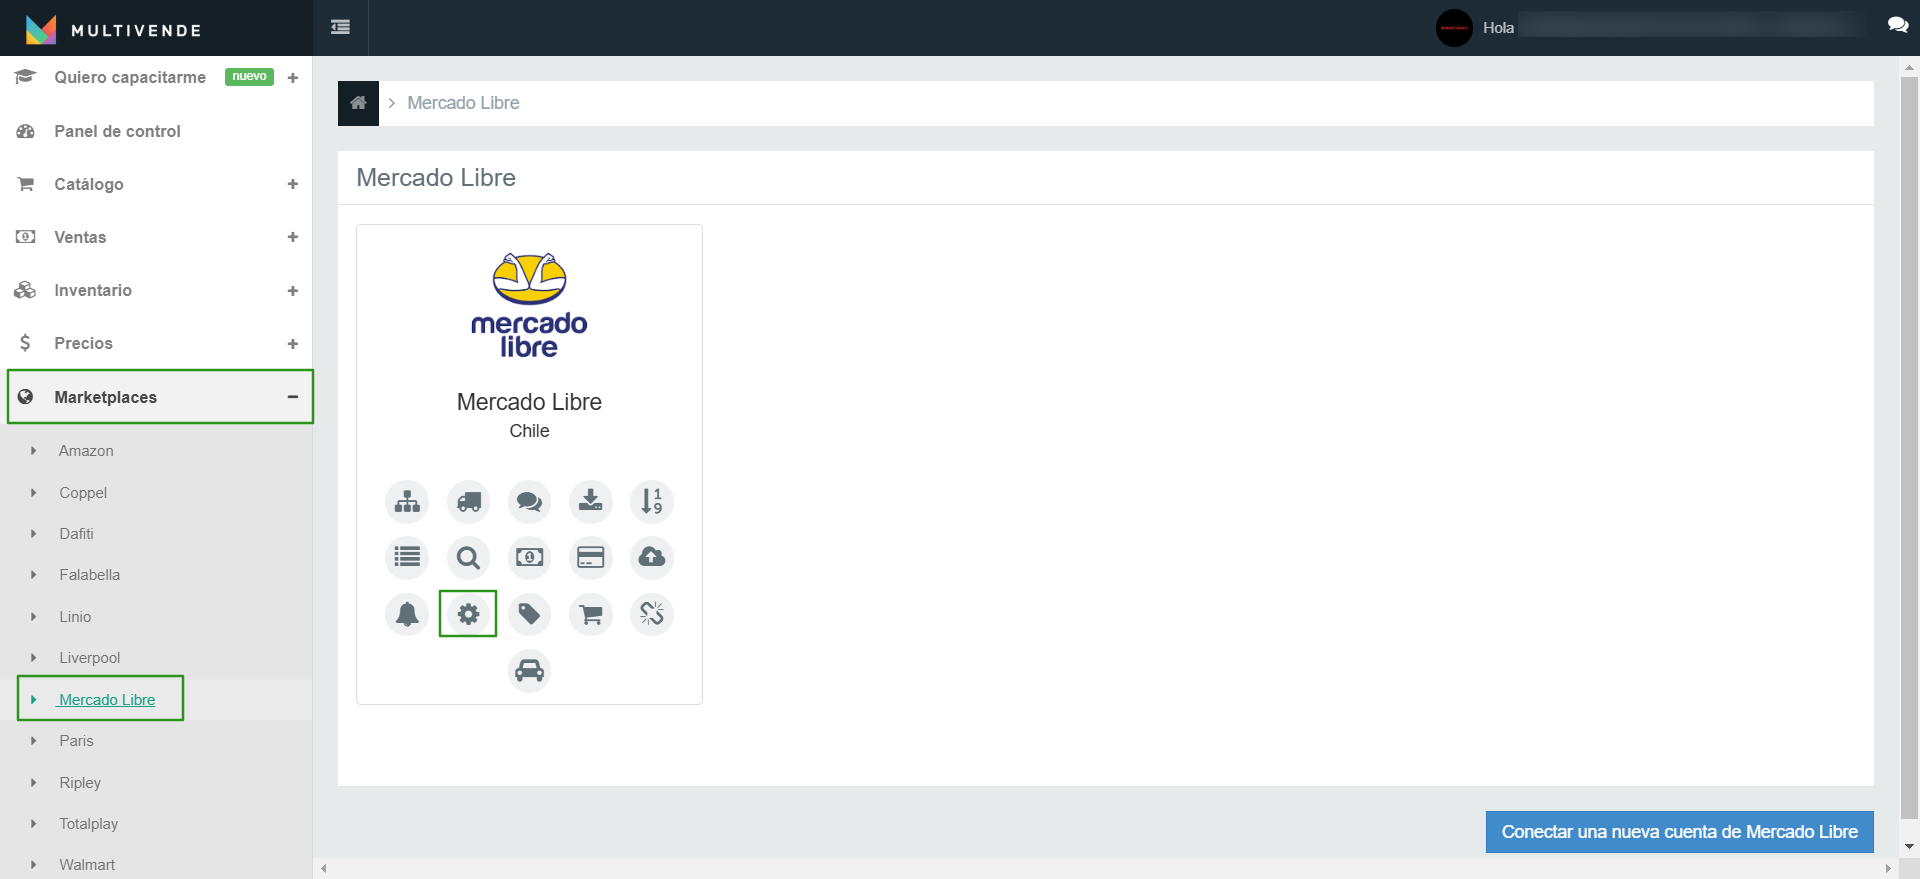
Task: Click the magnifying glass search icon
Action: [468, 557]
